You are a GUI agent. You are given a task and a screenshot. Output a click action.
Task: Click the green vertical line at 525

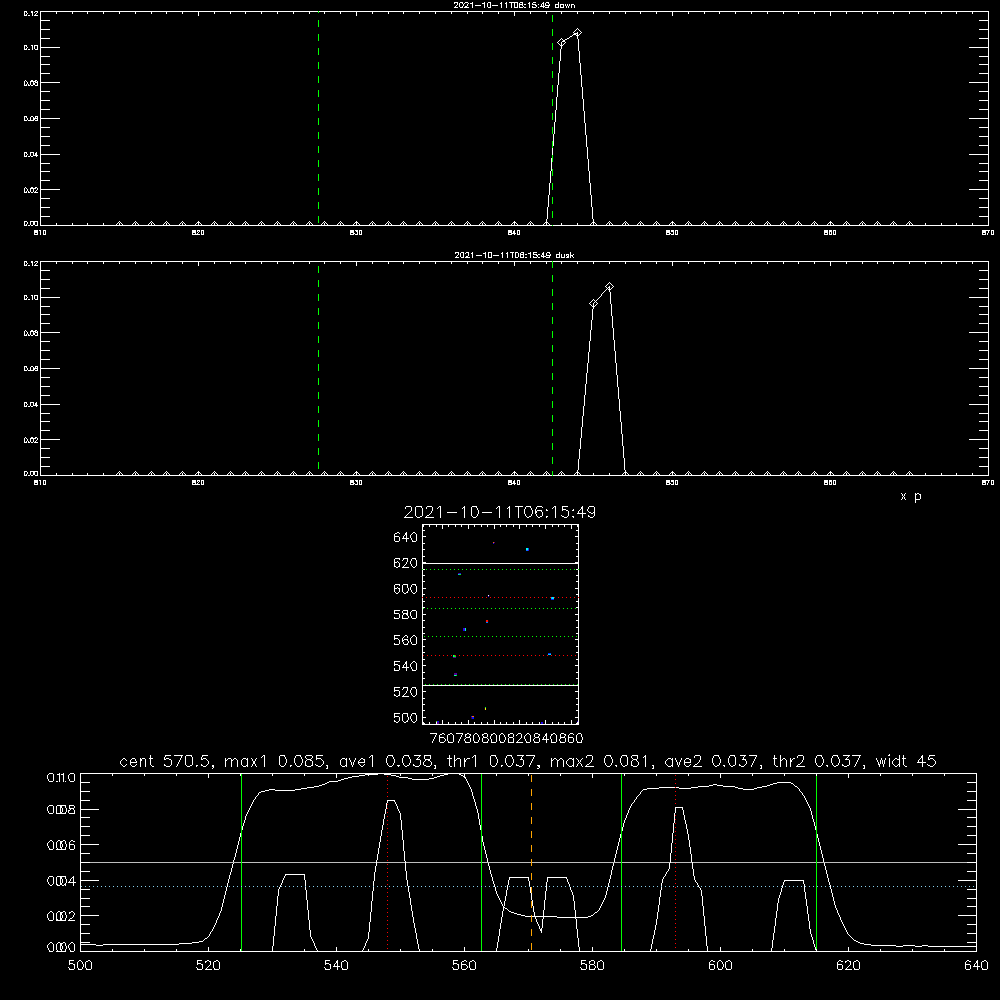(x=241, y=861)
